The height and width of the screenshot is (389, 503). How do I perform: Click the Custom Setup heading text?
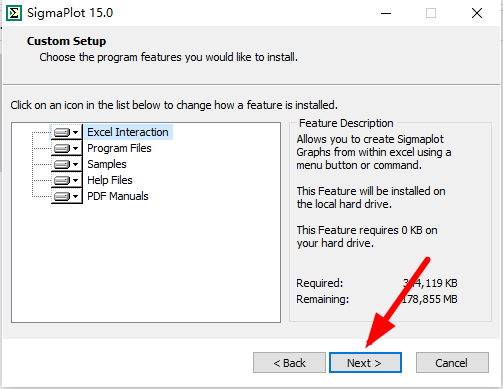(66, 41)
